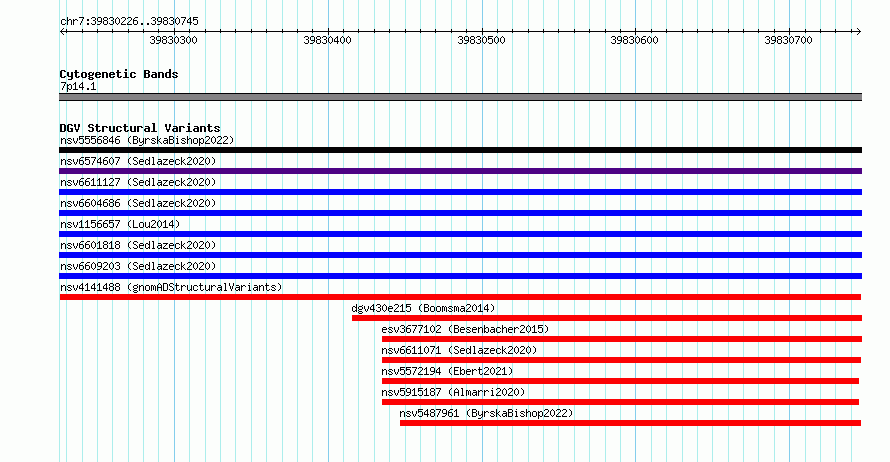Image resolution: width=890 pixels, height=462 pixels.
Task: Click the left arrow of the ruler
Action: [62, 32]
